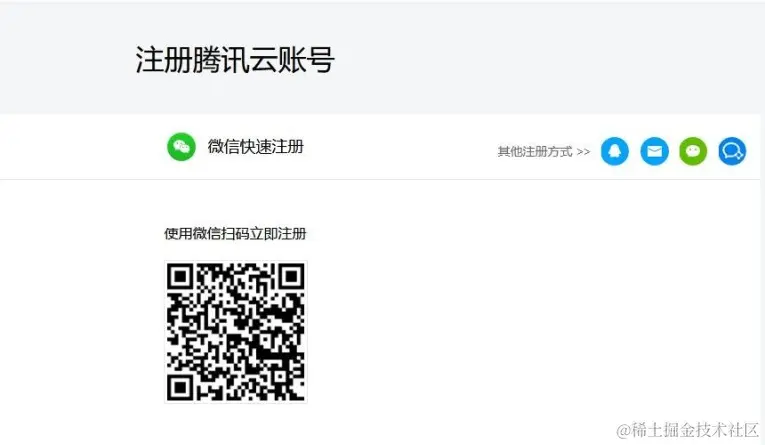765x445 pixels.
Task: Click the center of the WeChat QR code
Action: tap(236, 332)
